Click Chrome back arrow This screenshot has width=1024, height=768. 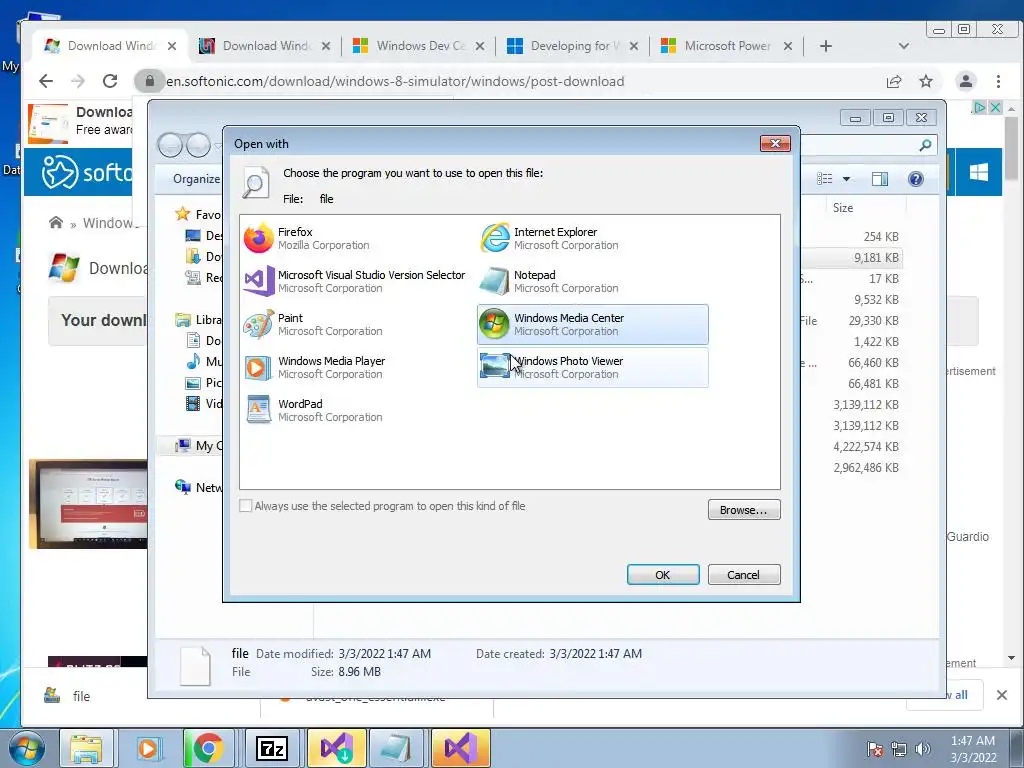(x=46, y=81)
